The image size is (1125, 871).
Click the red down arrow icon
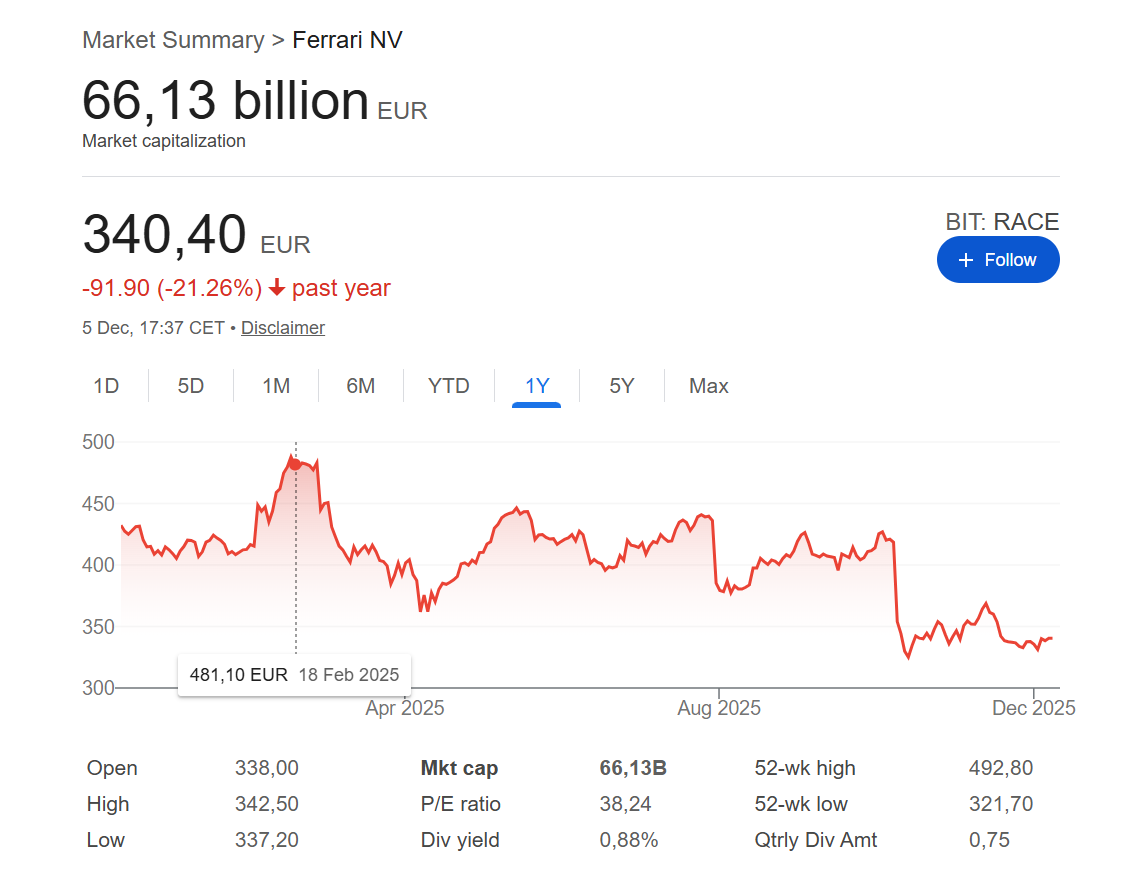(277, 289)
